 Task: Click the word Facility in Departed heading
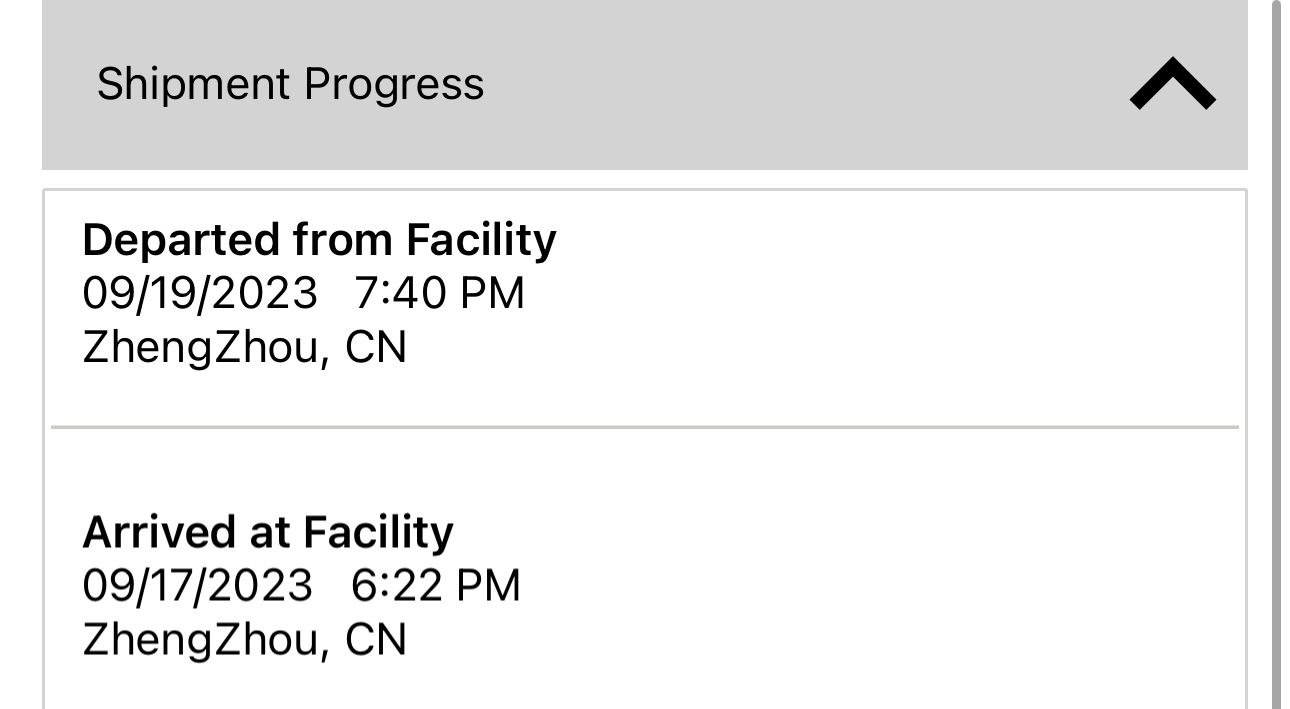click(481, 240)
